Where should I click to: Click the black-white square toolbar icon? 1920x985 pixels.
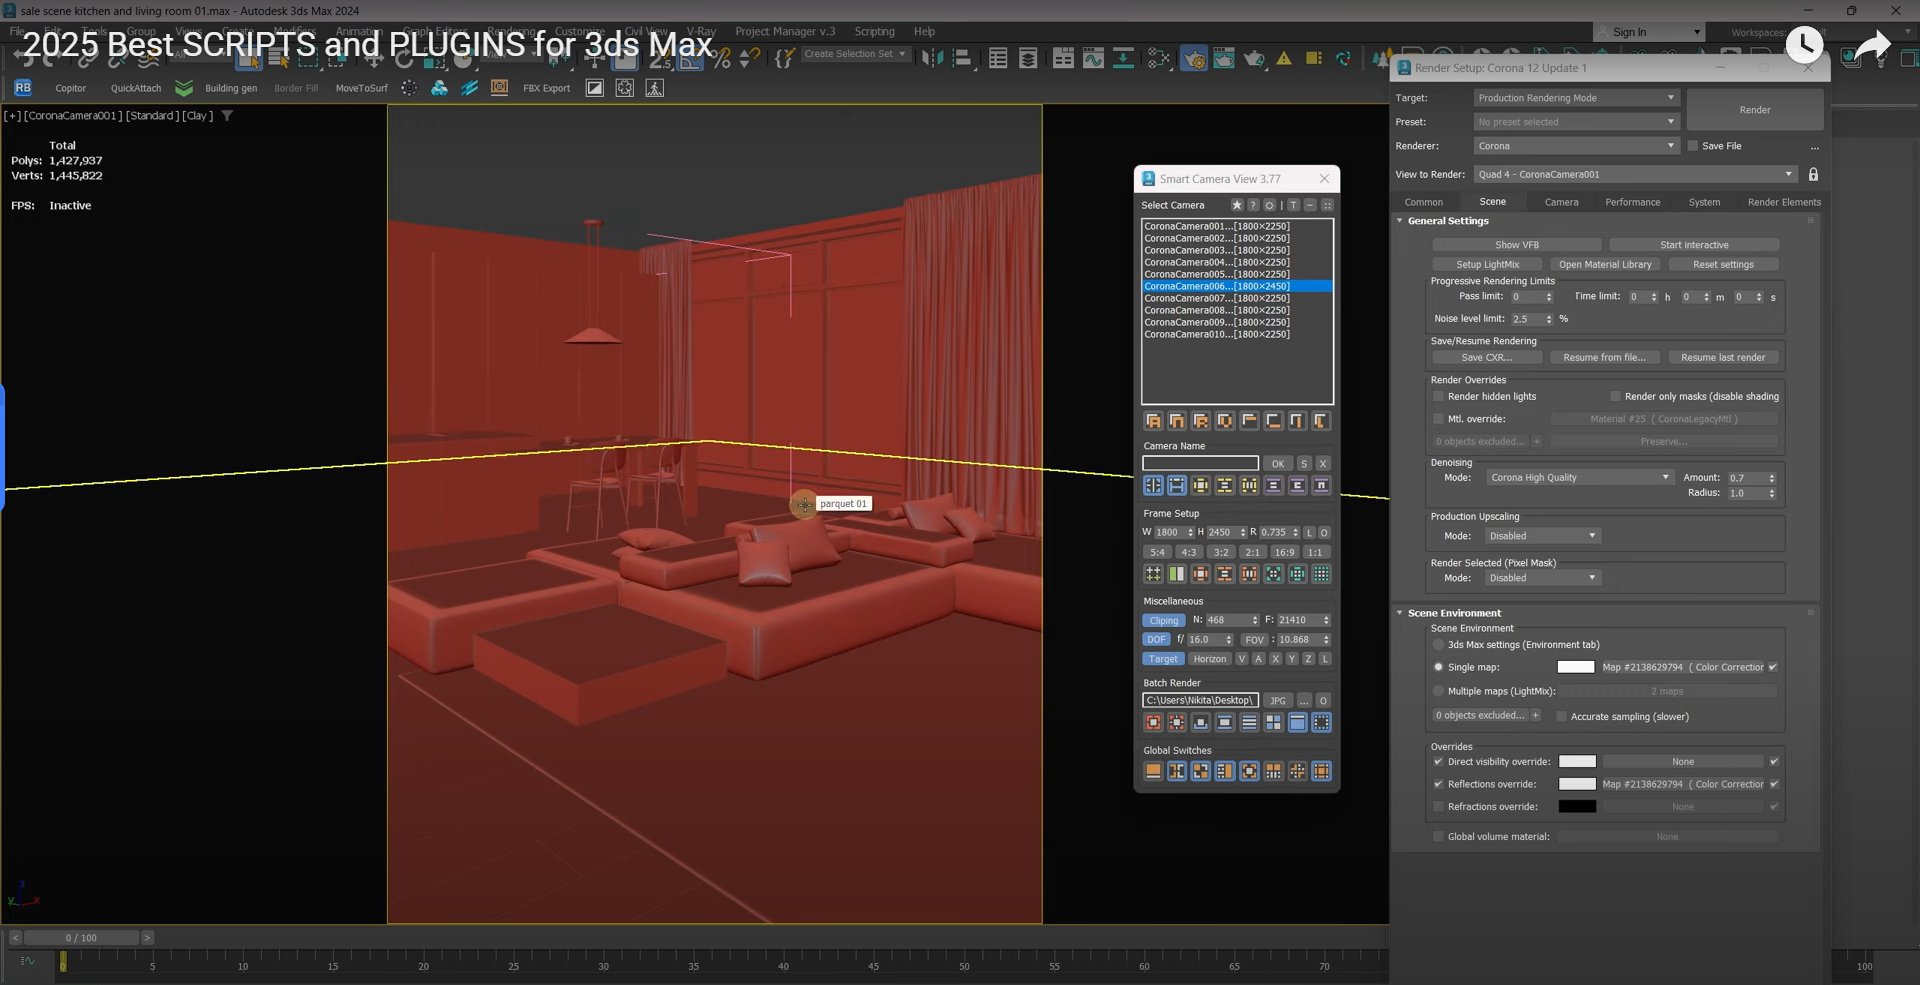pos(595,88)
